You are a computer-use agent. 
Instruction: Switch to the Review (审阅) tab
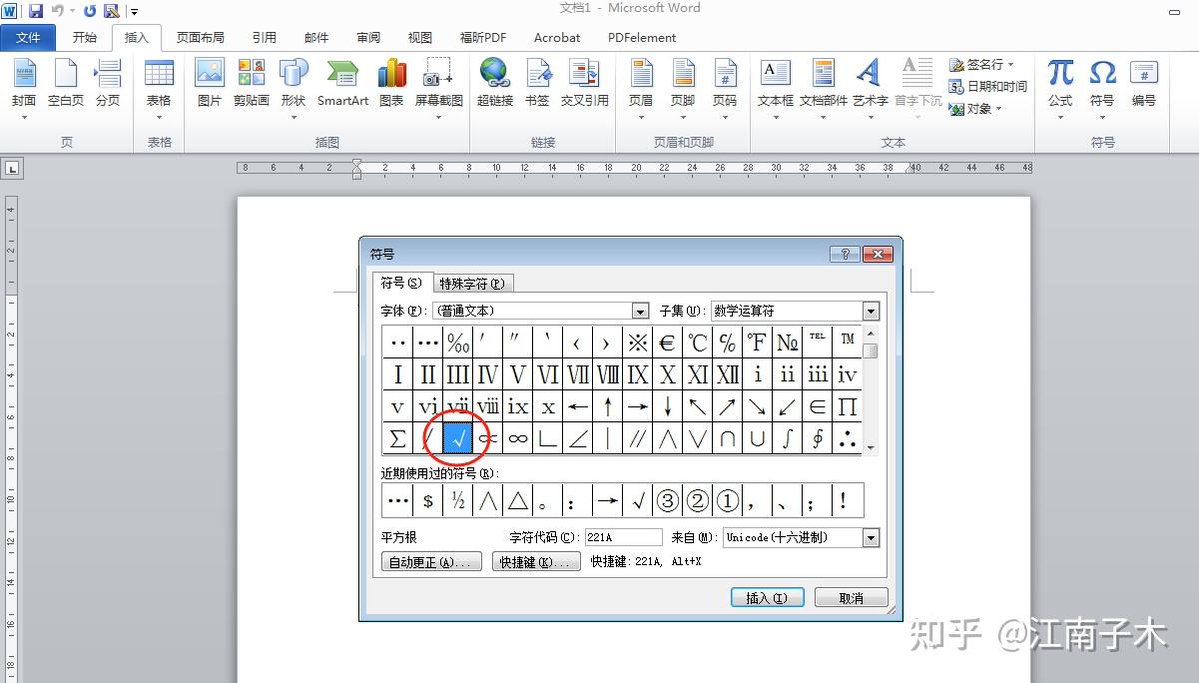coord(368,37)
